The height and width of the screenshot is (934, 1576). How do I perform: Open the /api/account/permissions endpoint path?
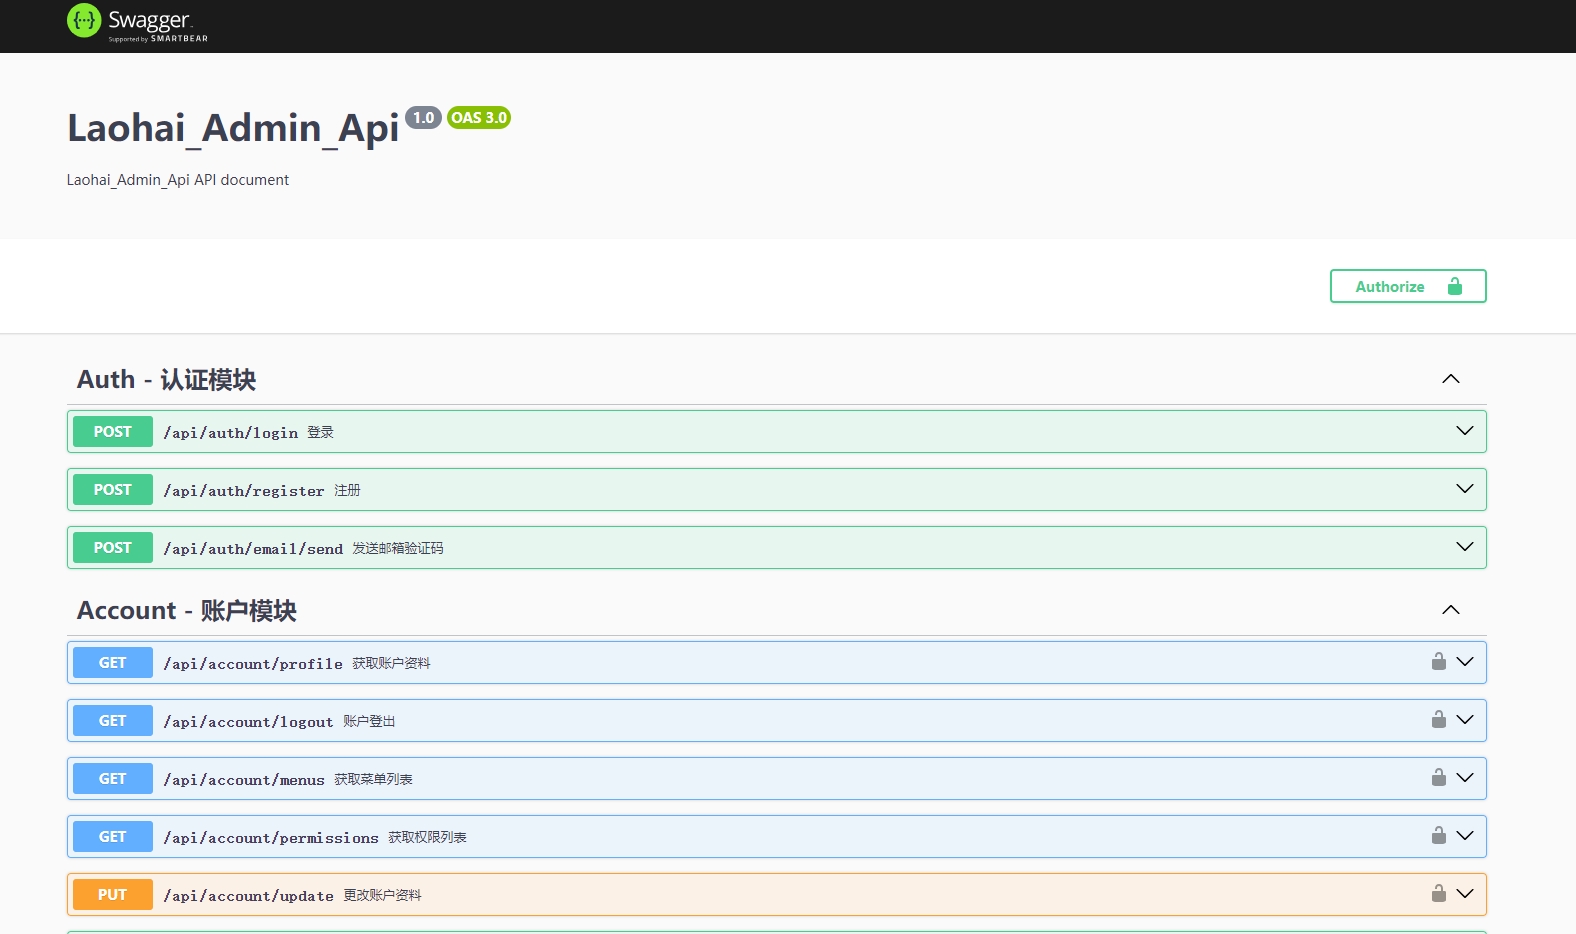tap(271, 838)
